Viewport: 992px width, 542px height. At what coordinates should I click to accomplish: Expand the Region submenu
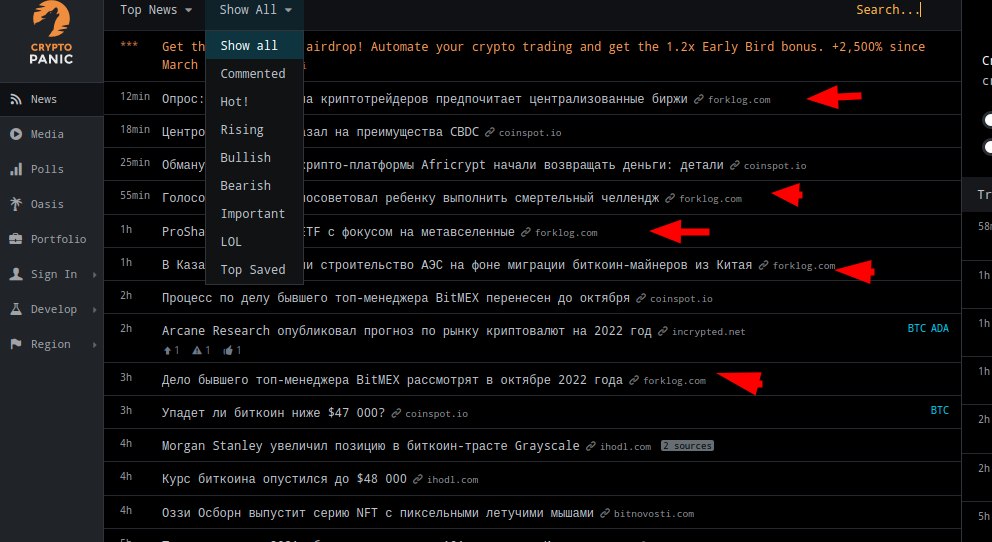94,344
